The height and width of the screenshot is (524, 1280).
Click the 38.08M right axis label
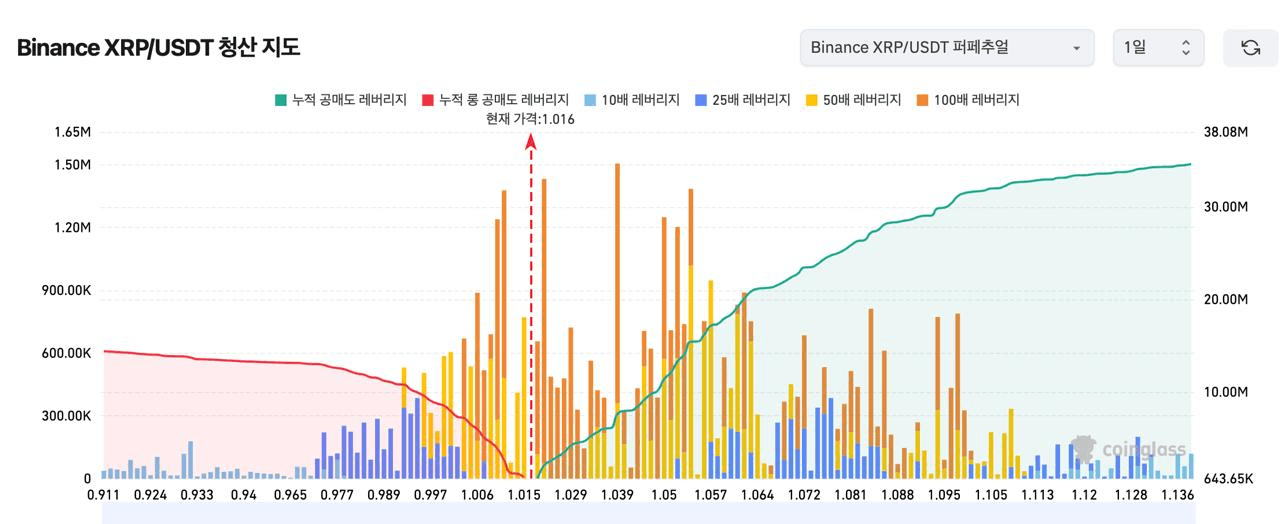click(1225, 132)
